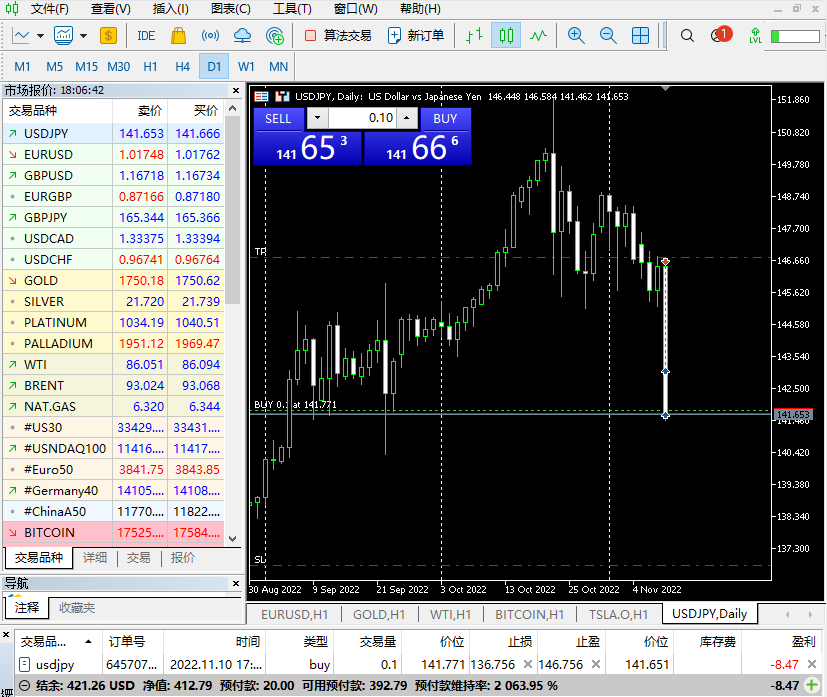Close usdjpy position with X
The height and width of the screenshot is (697, 827).
coord(812,664)
